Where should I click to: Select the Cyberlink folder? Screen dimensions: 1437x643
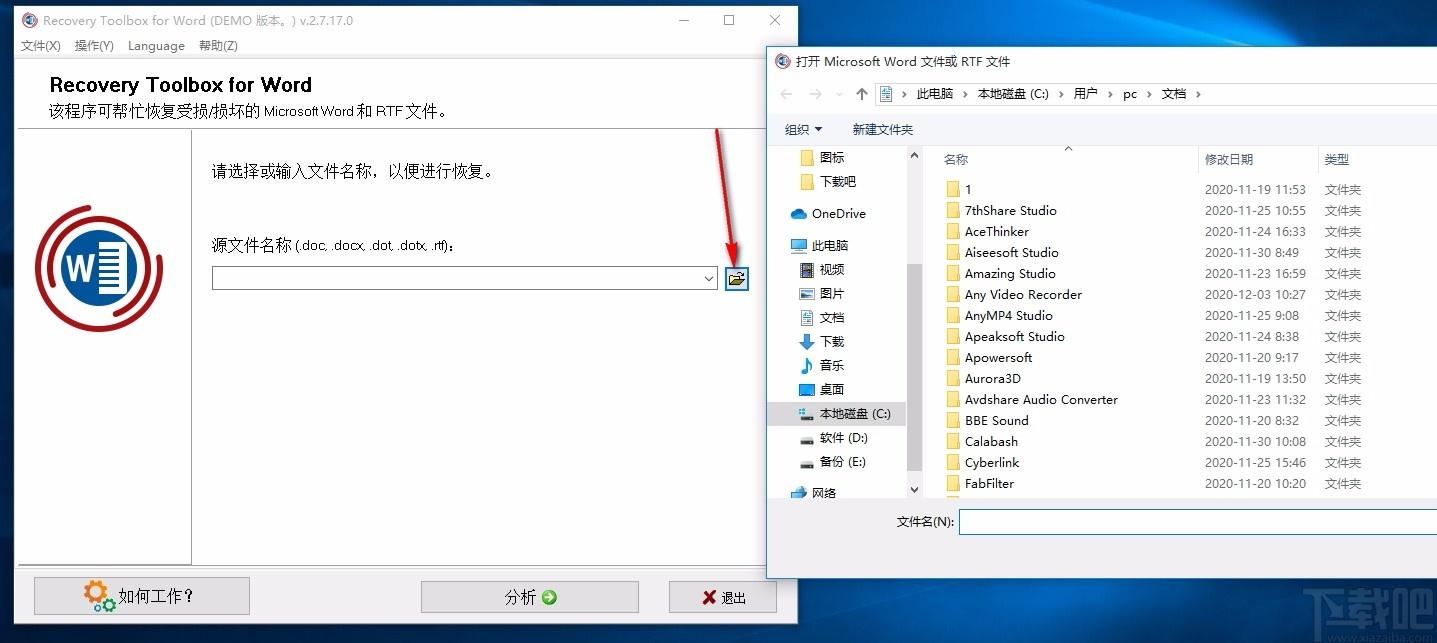[x=992, y=463]
